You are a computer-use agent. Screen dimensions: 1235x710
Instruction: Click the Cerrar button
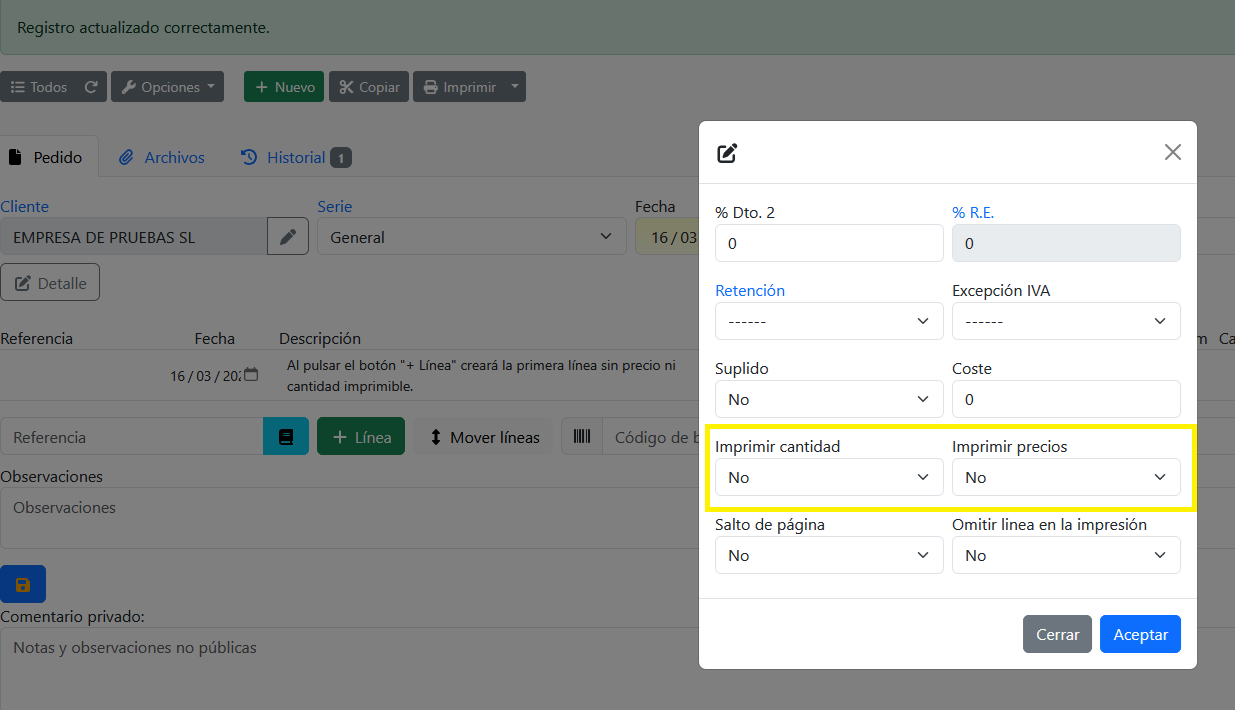point(1057,634)
